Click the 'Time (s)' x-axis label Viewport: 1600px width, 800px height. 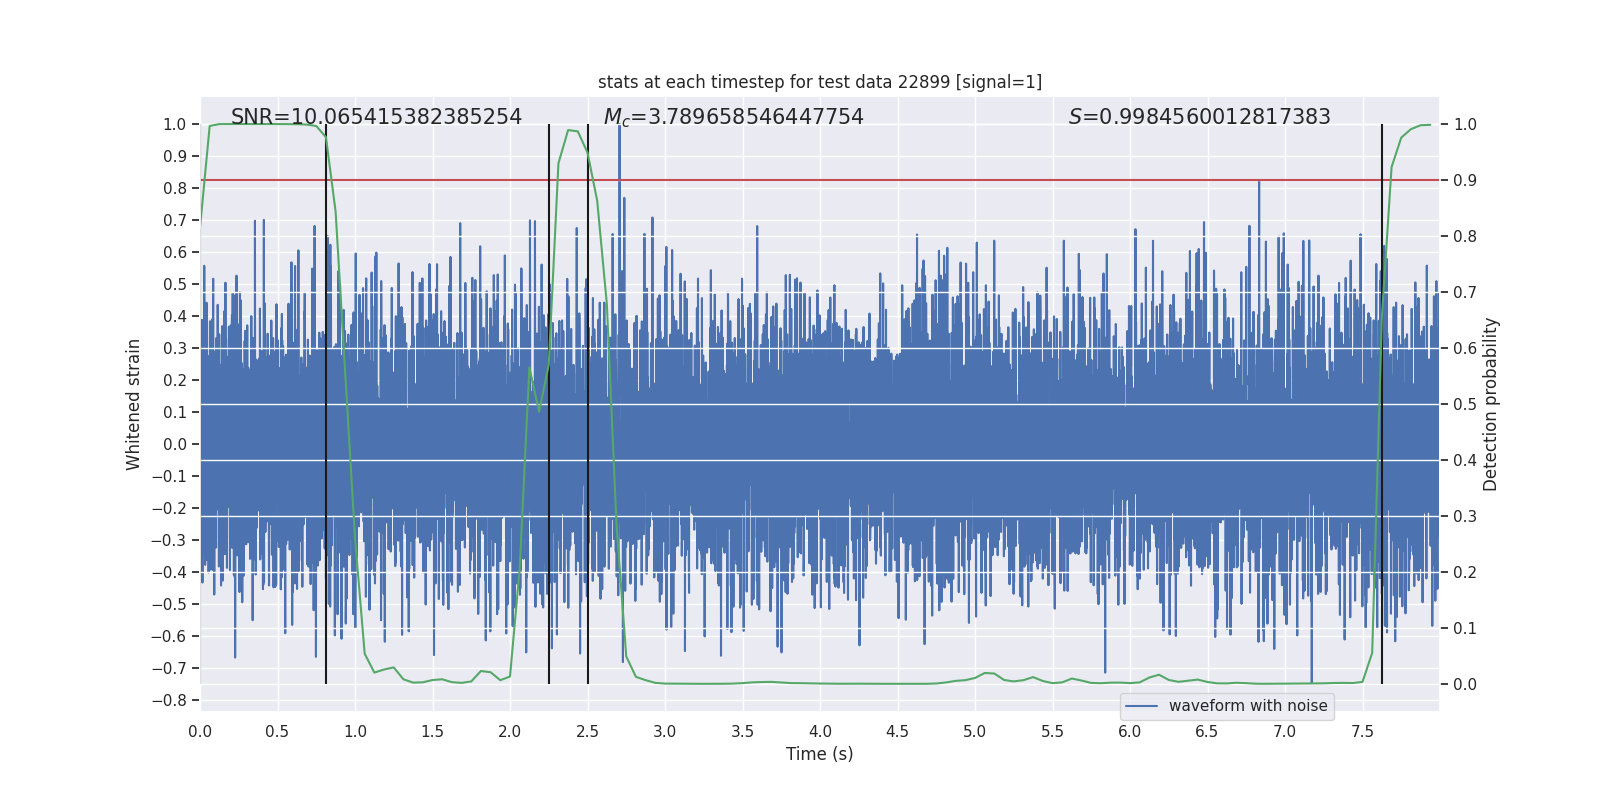point(820,754)
